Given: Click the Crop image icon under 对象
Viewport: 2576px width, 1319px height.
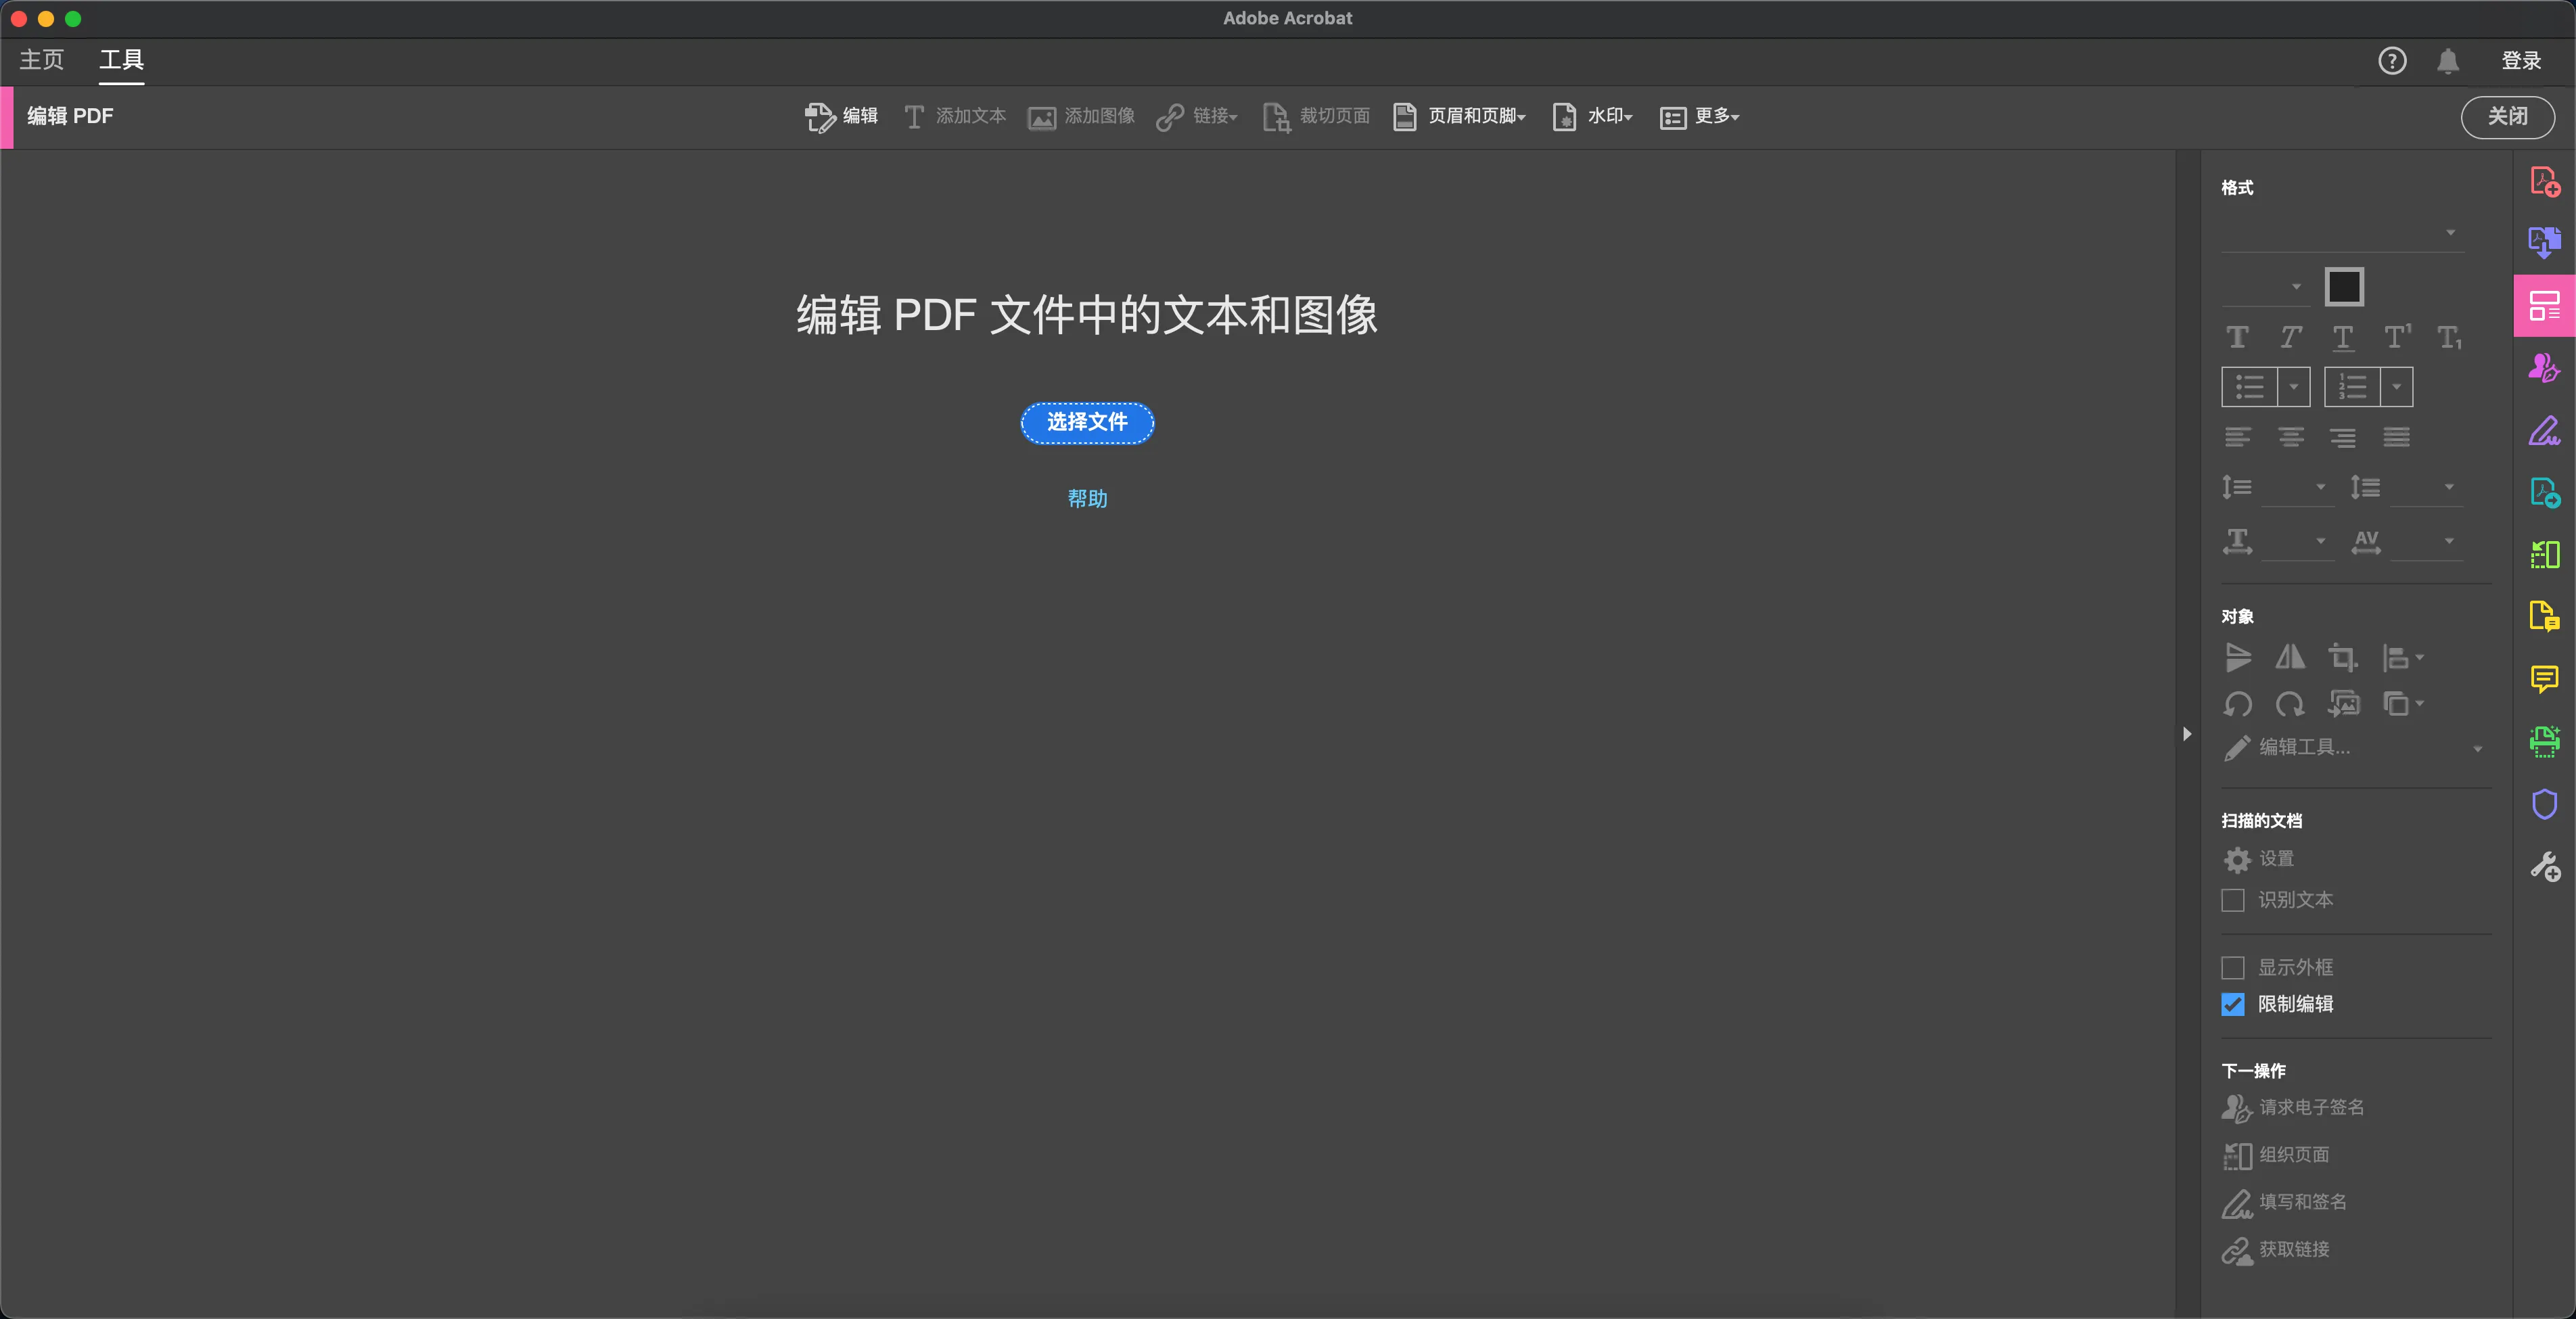Looking at the screenshot, I should pos(2342,657).
